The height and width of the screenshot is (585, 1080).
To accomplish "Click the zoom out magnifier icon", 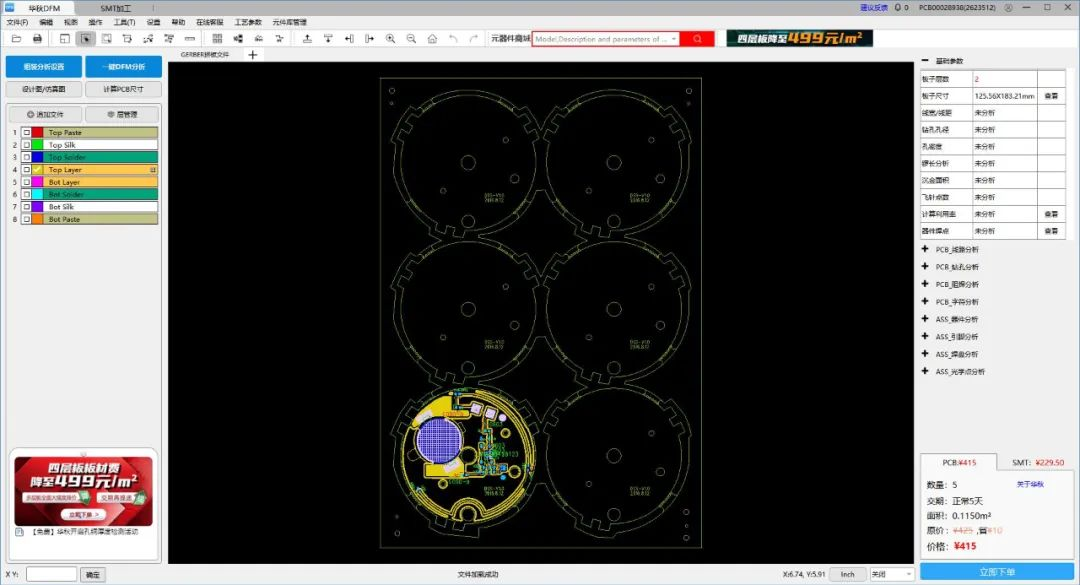I will click(410, 38).
